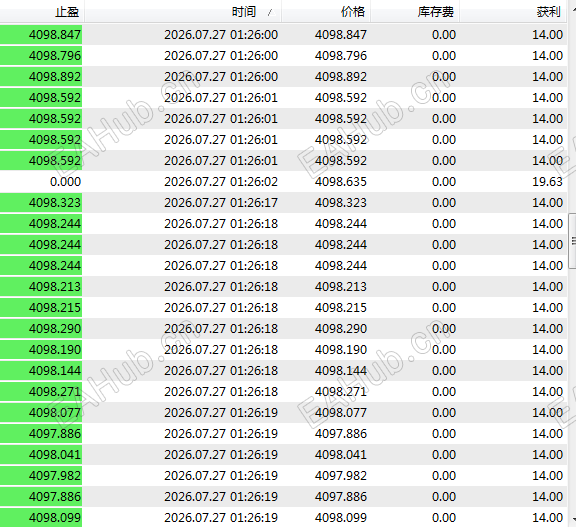The image size is (576, 527).
Task: Click 价格 column value 4098.190
Action: pyautogui.click(x=341, y=349)
